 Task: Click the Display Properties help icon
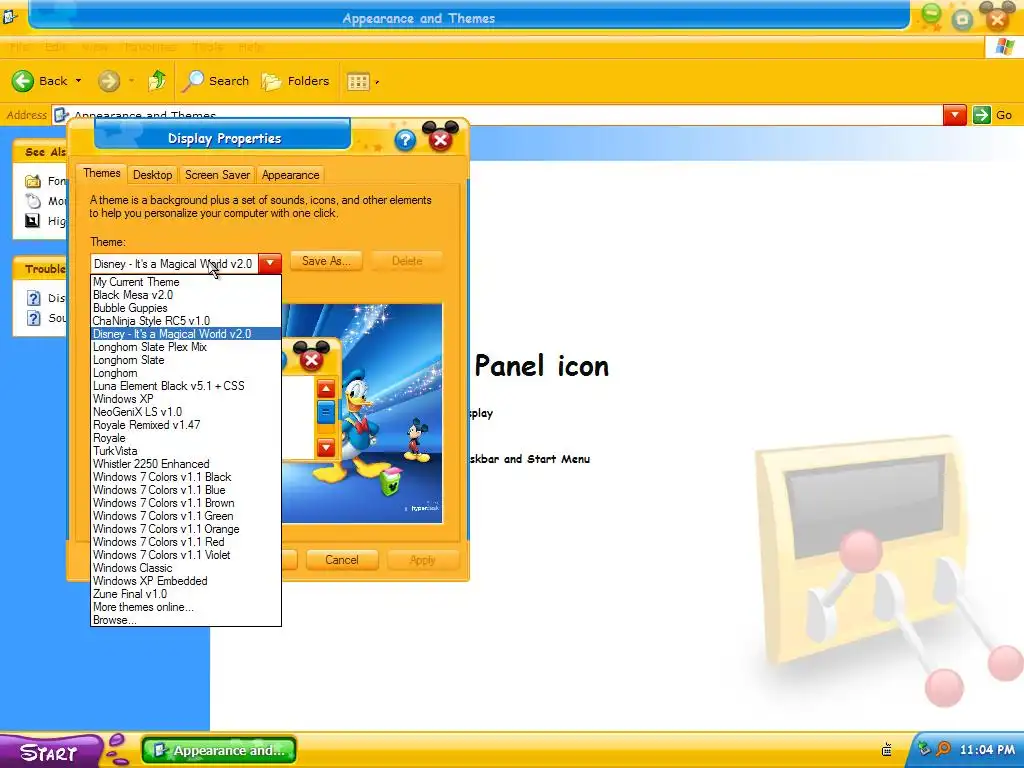pos(405,140)
